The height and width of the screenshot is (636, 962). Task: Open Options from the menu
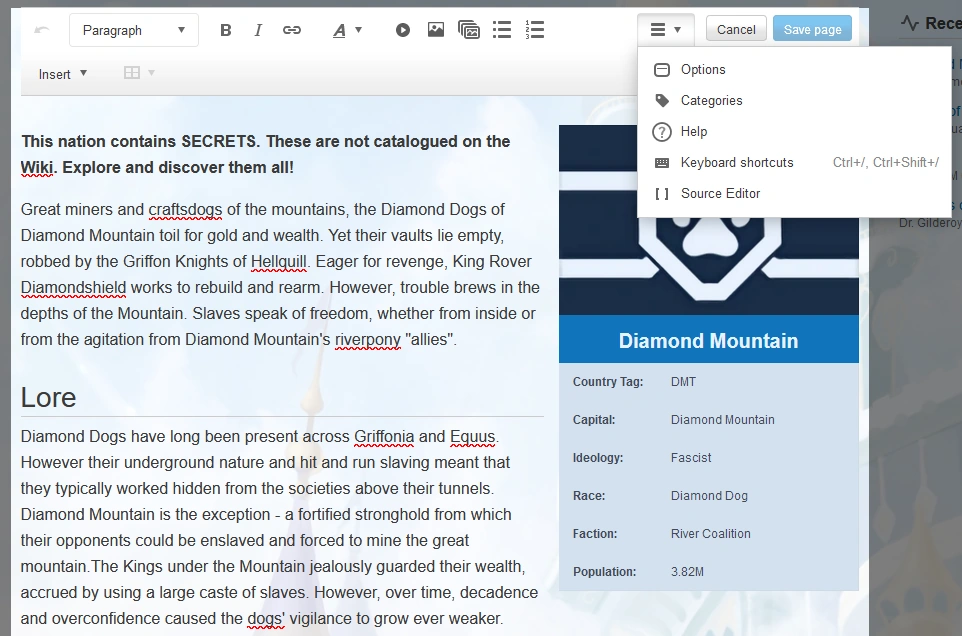[x=795, y=70]
